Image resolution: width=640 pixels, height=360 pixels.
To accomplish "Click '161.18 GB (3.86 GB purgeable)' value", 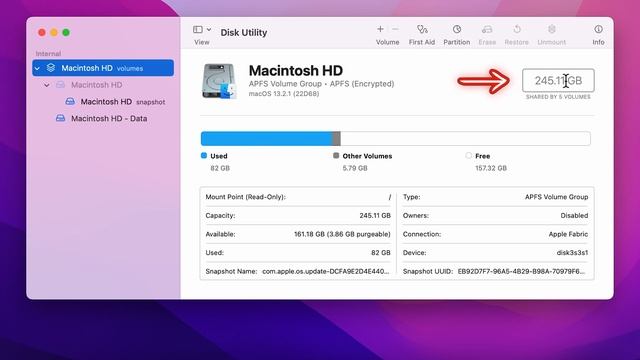I will tap(342, 234).
